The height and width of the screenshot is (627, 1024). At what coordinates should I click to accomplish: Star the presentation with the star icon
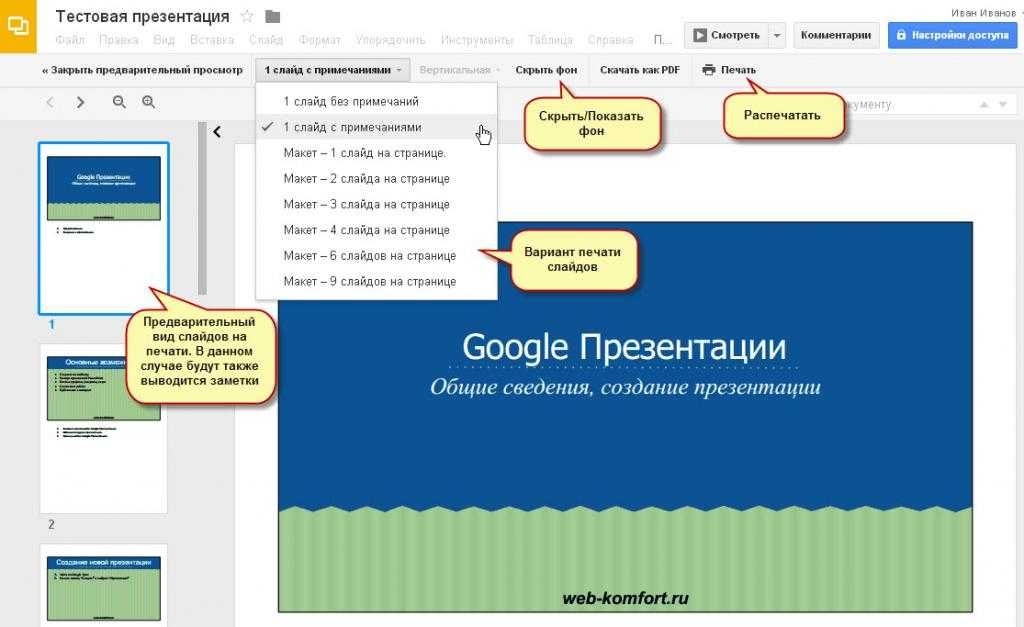(247, 16)
